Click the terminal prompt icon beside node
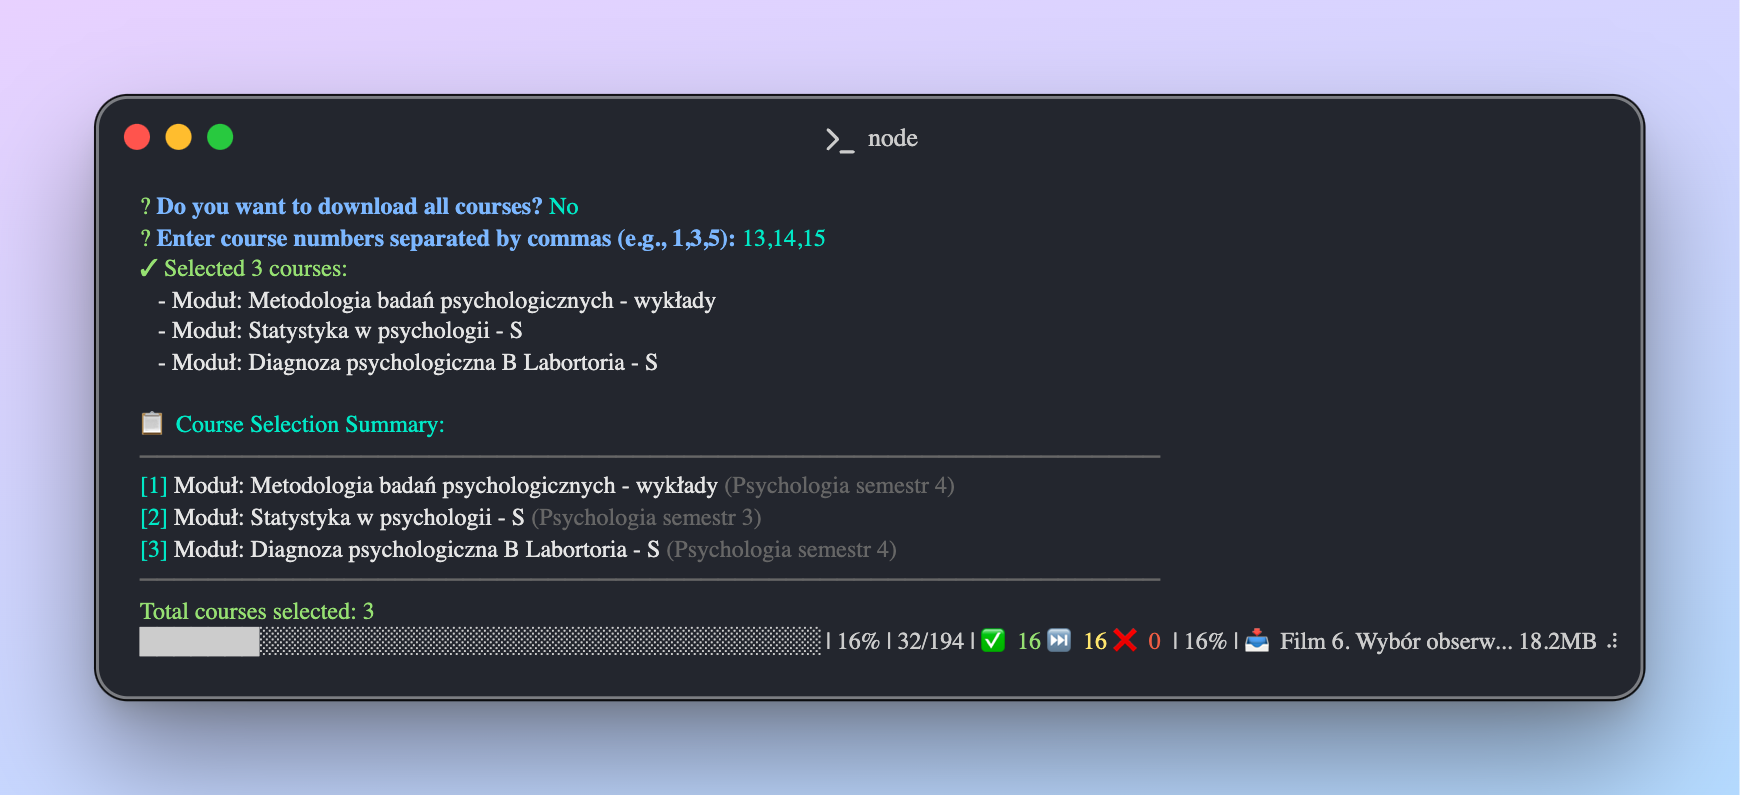 (839, 140)
